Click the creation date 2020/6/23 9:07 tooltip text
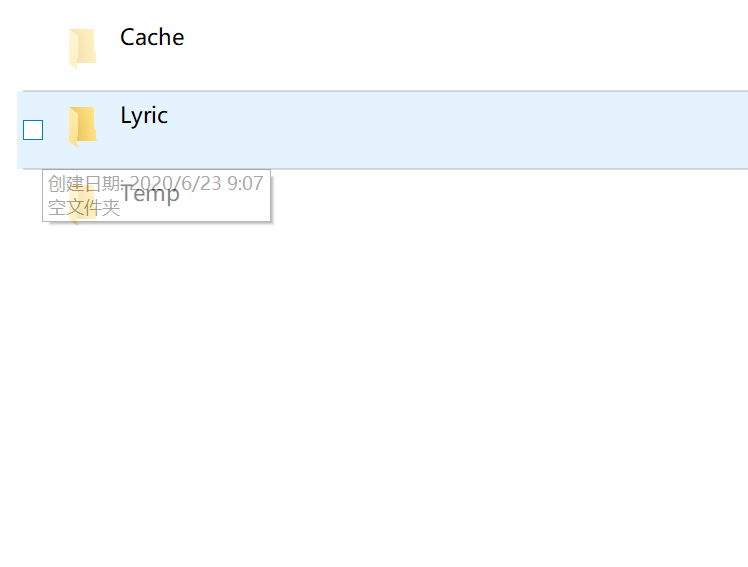Image resolution: width=748 pixels, height=567 pixels. coord(196,184)
